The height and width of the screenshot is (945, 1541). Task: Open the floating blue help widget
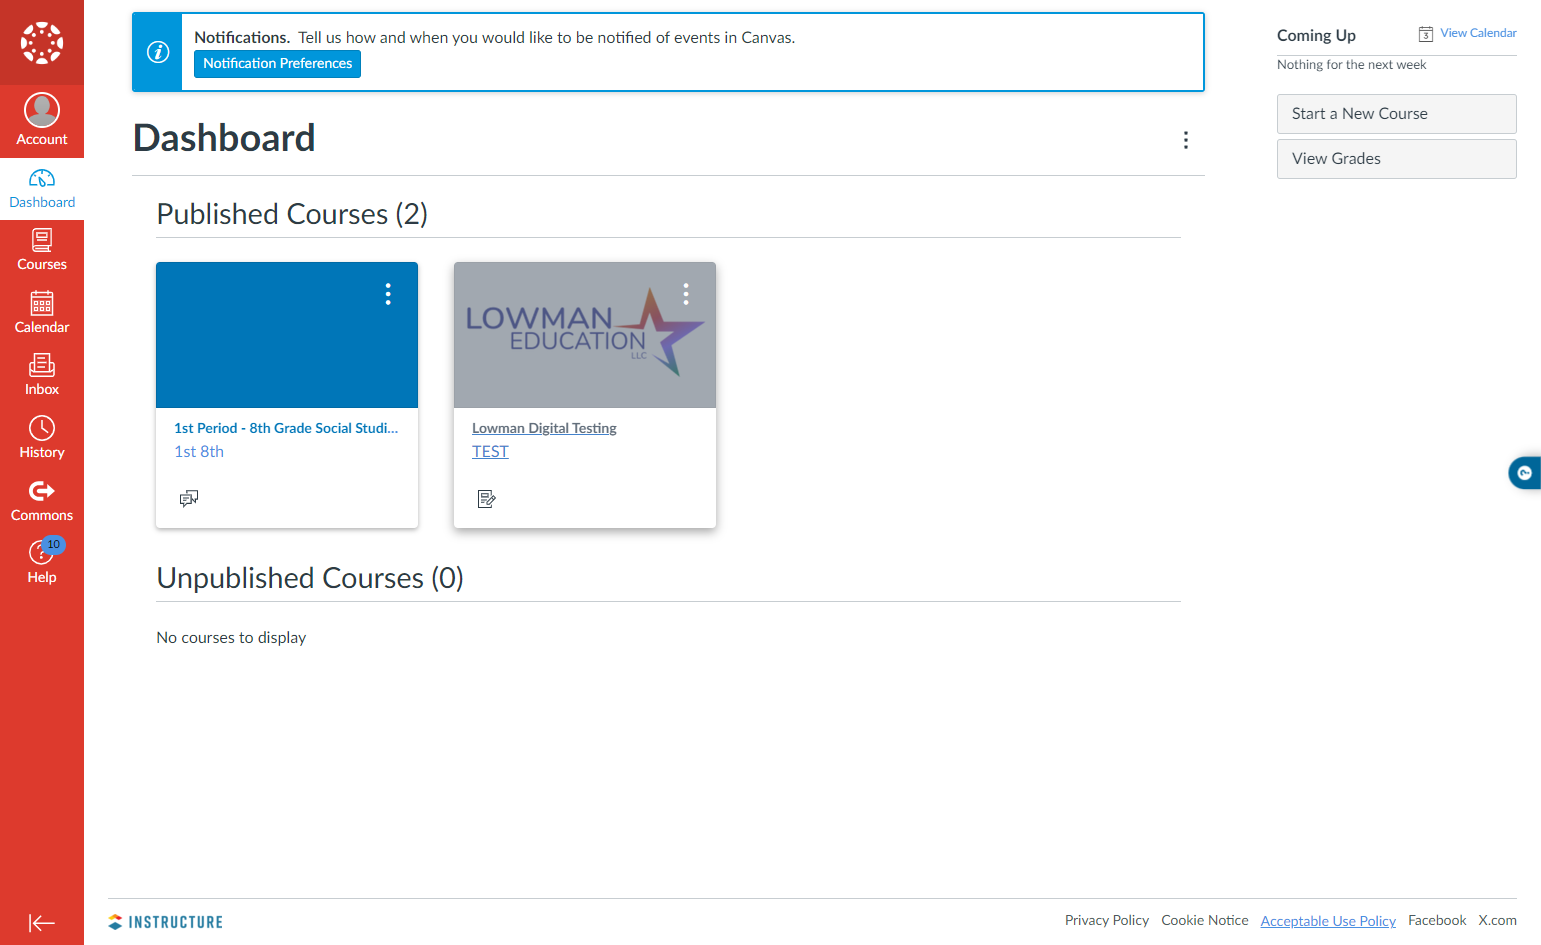coord(1525,473)
